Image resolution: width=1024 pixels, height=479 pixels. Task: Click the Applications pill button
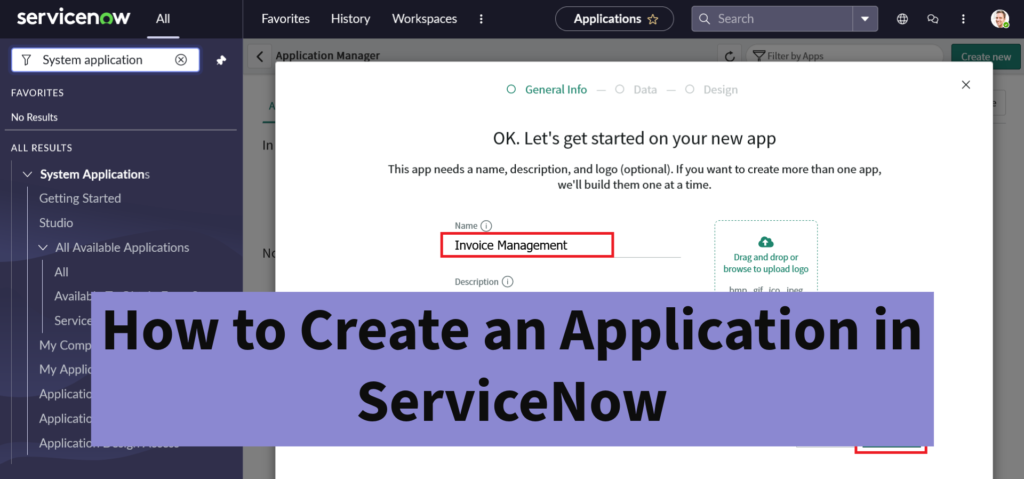tap(614, 19)
